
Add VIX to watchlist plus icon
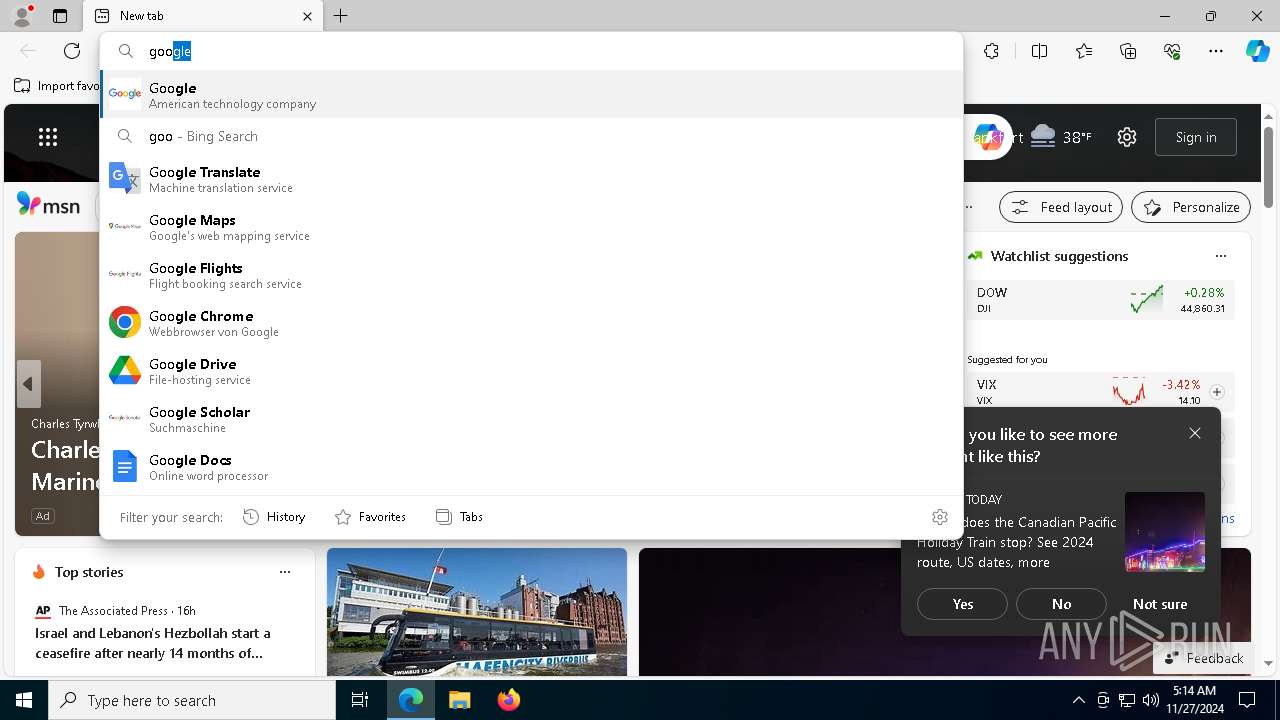[x=1217, y=392]
